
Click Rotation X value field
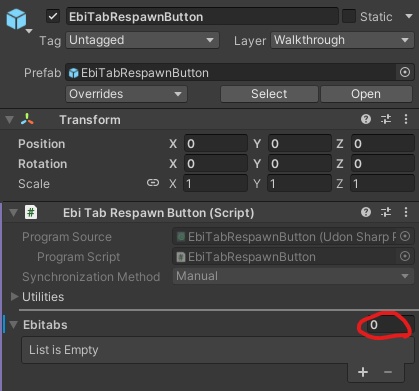tap(216, 164)
